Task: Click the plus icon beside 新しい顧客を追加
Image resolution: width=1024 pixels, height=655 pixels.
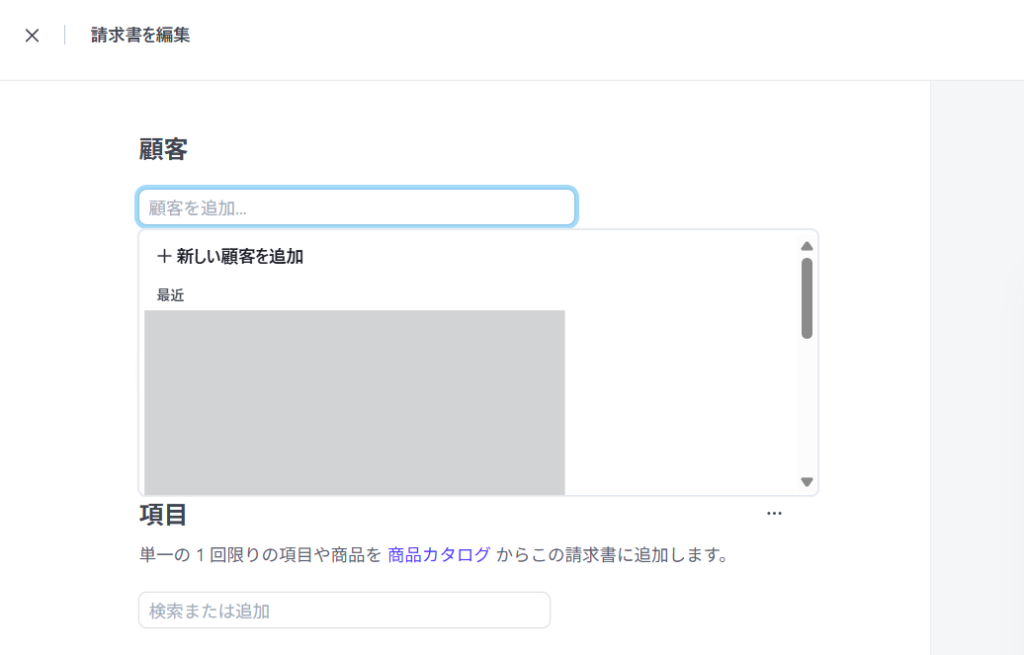Action: pyautogui.click(x=164, y=257)
